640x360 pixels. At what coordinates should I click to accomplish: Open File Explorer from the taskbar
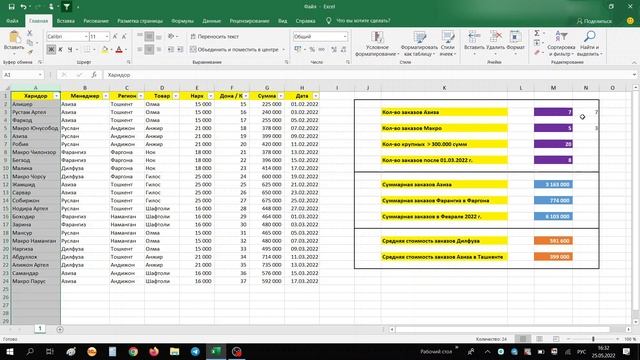(174, 351)
